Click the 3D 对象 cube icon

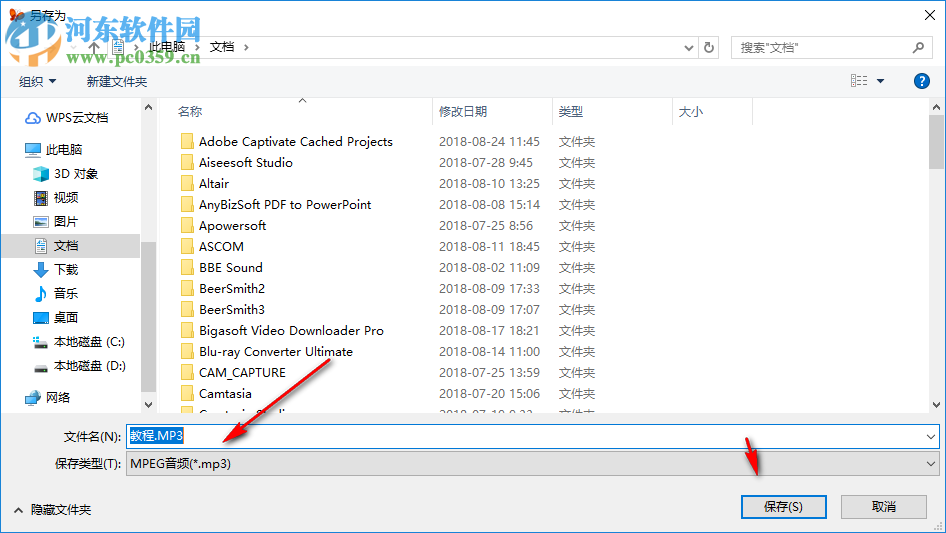[40, 174]
